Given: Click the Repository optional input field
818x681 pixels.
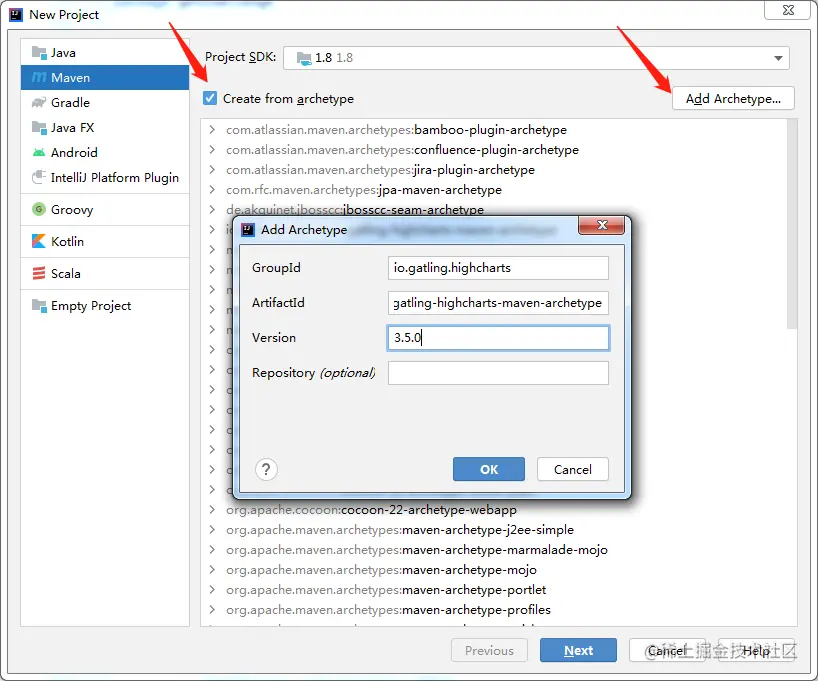Looking at the screenshot, I should 498,373.
